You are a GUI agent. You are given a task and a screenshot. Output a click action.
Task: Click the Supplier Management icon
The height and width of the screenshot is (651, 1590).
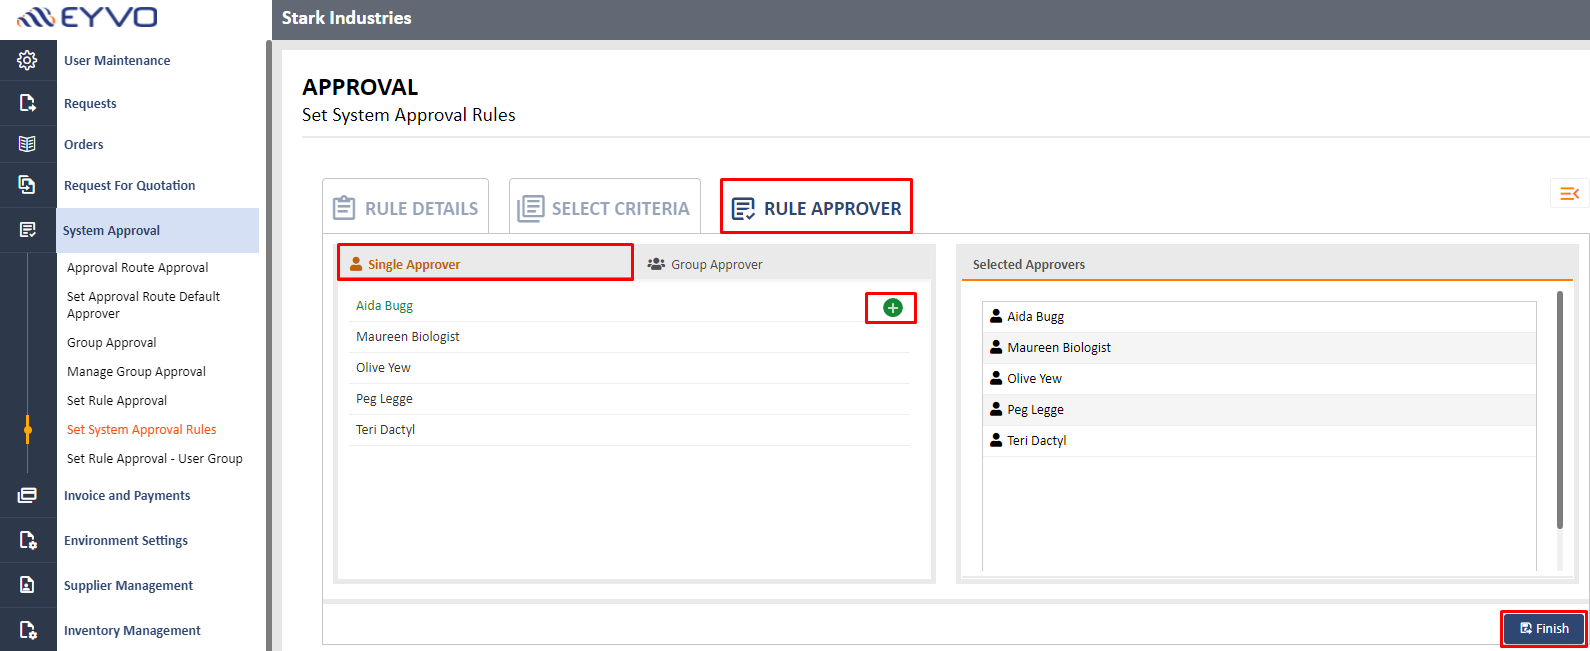point(27,585)
